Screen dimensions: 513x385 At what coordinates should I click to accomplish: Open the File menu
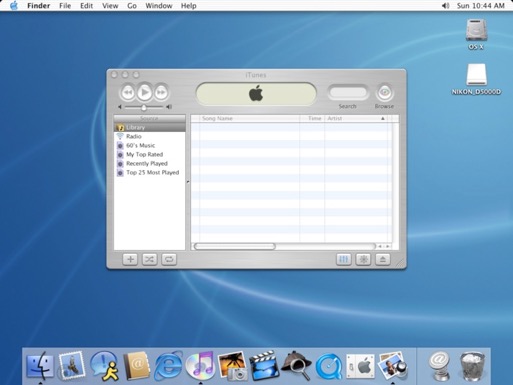[x=65, y=6]
